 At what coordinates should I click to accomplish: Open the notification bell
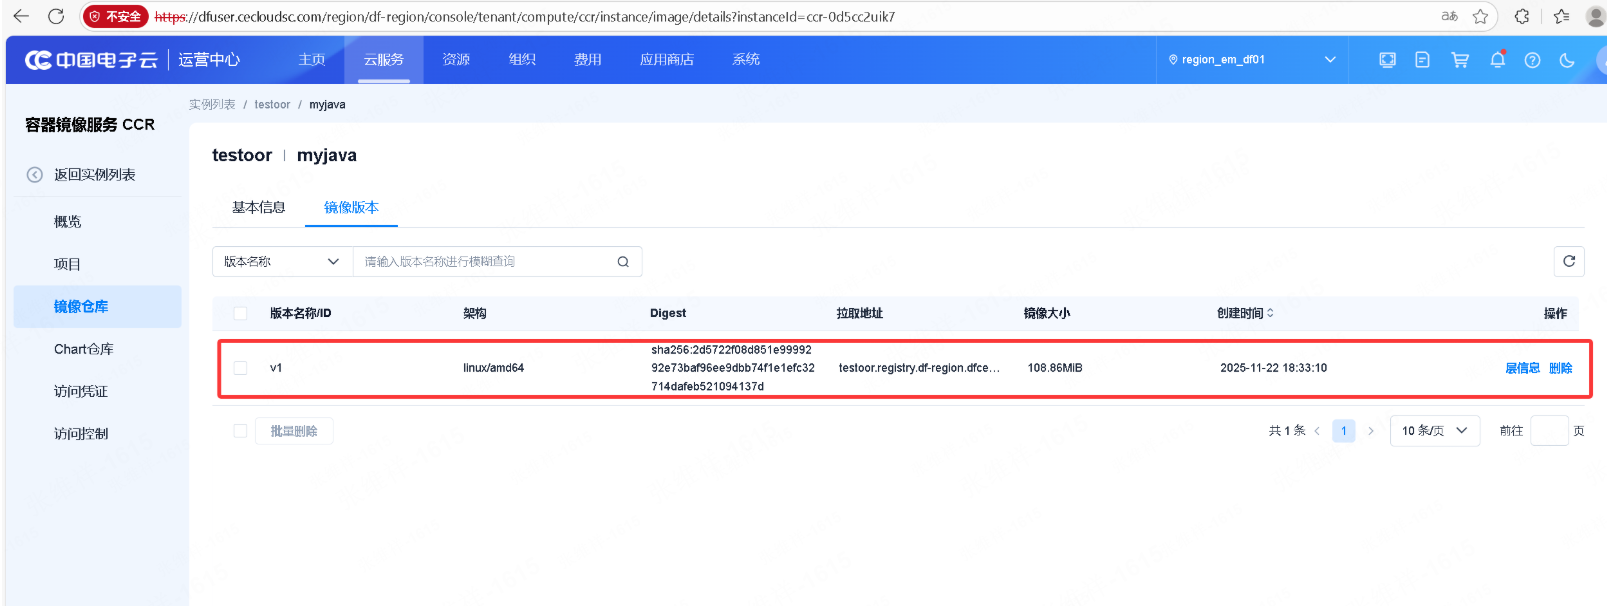click(x=1497, y=60)
